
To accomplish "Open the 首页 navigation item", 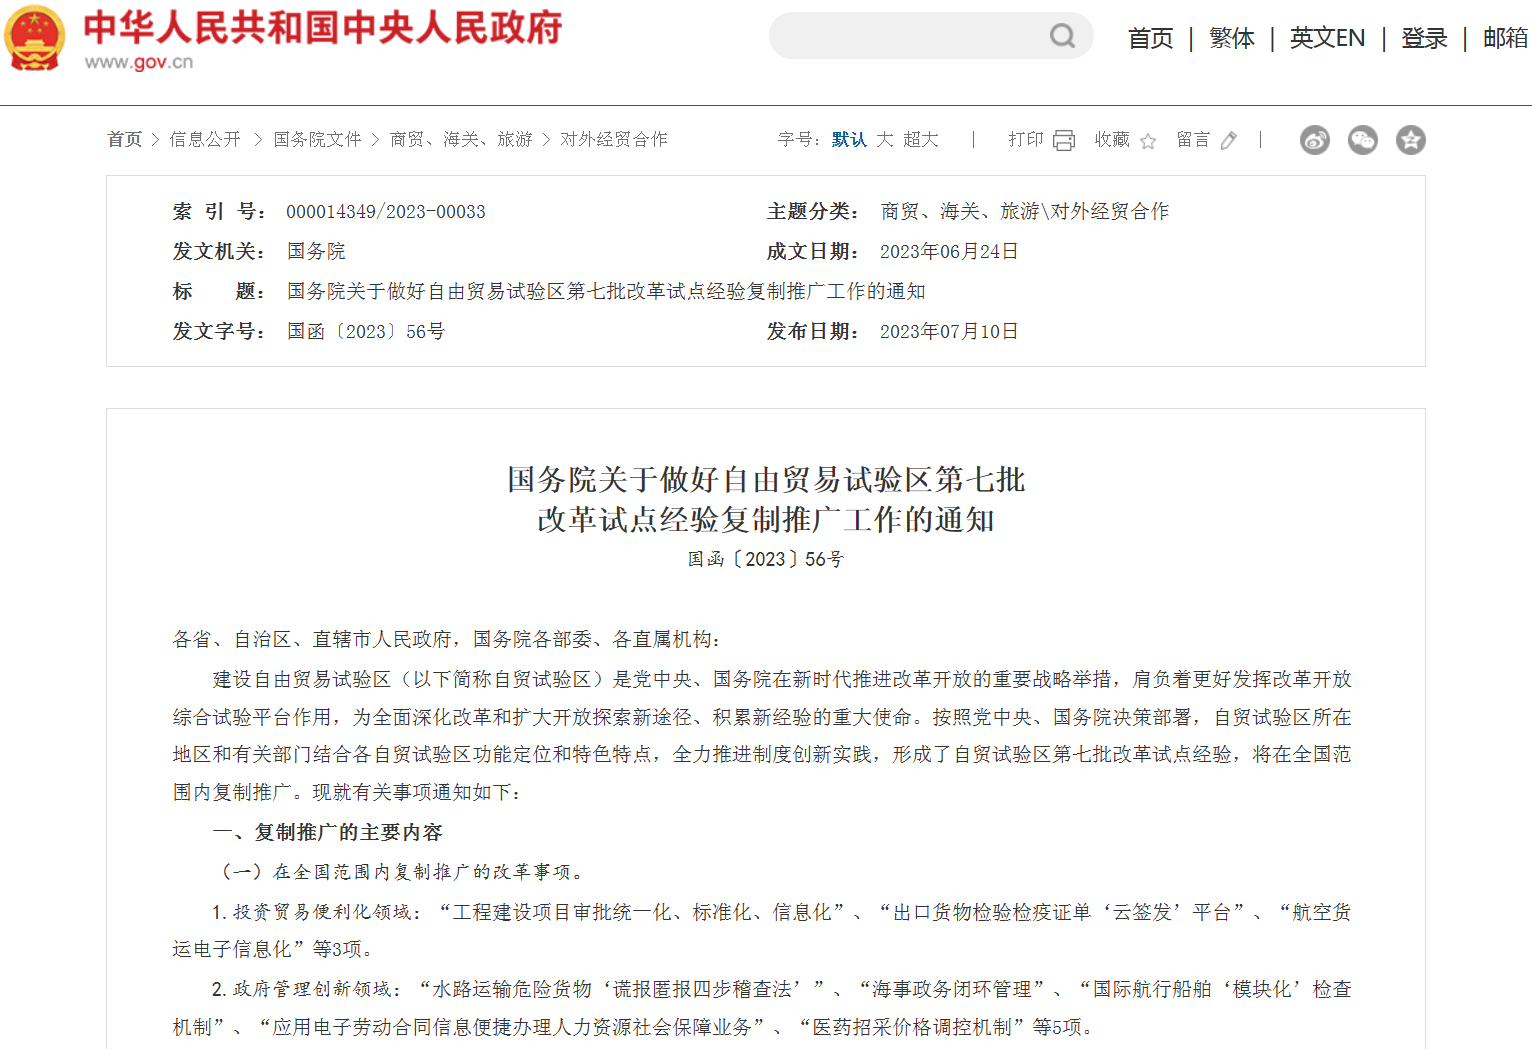I will [x=1150, y=37].
